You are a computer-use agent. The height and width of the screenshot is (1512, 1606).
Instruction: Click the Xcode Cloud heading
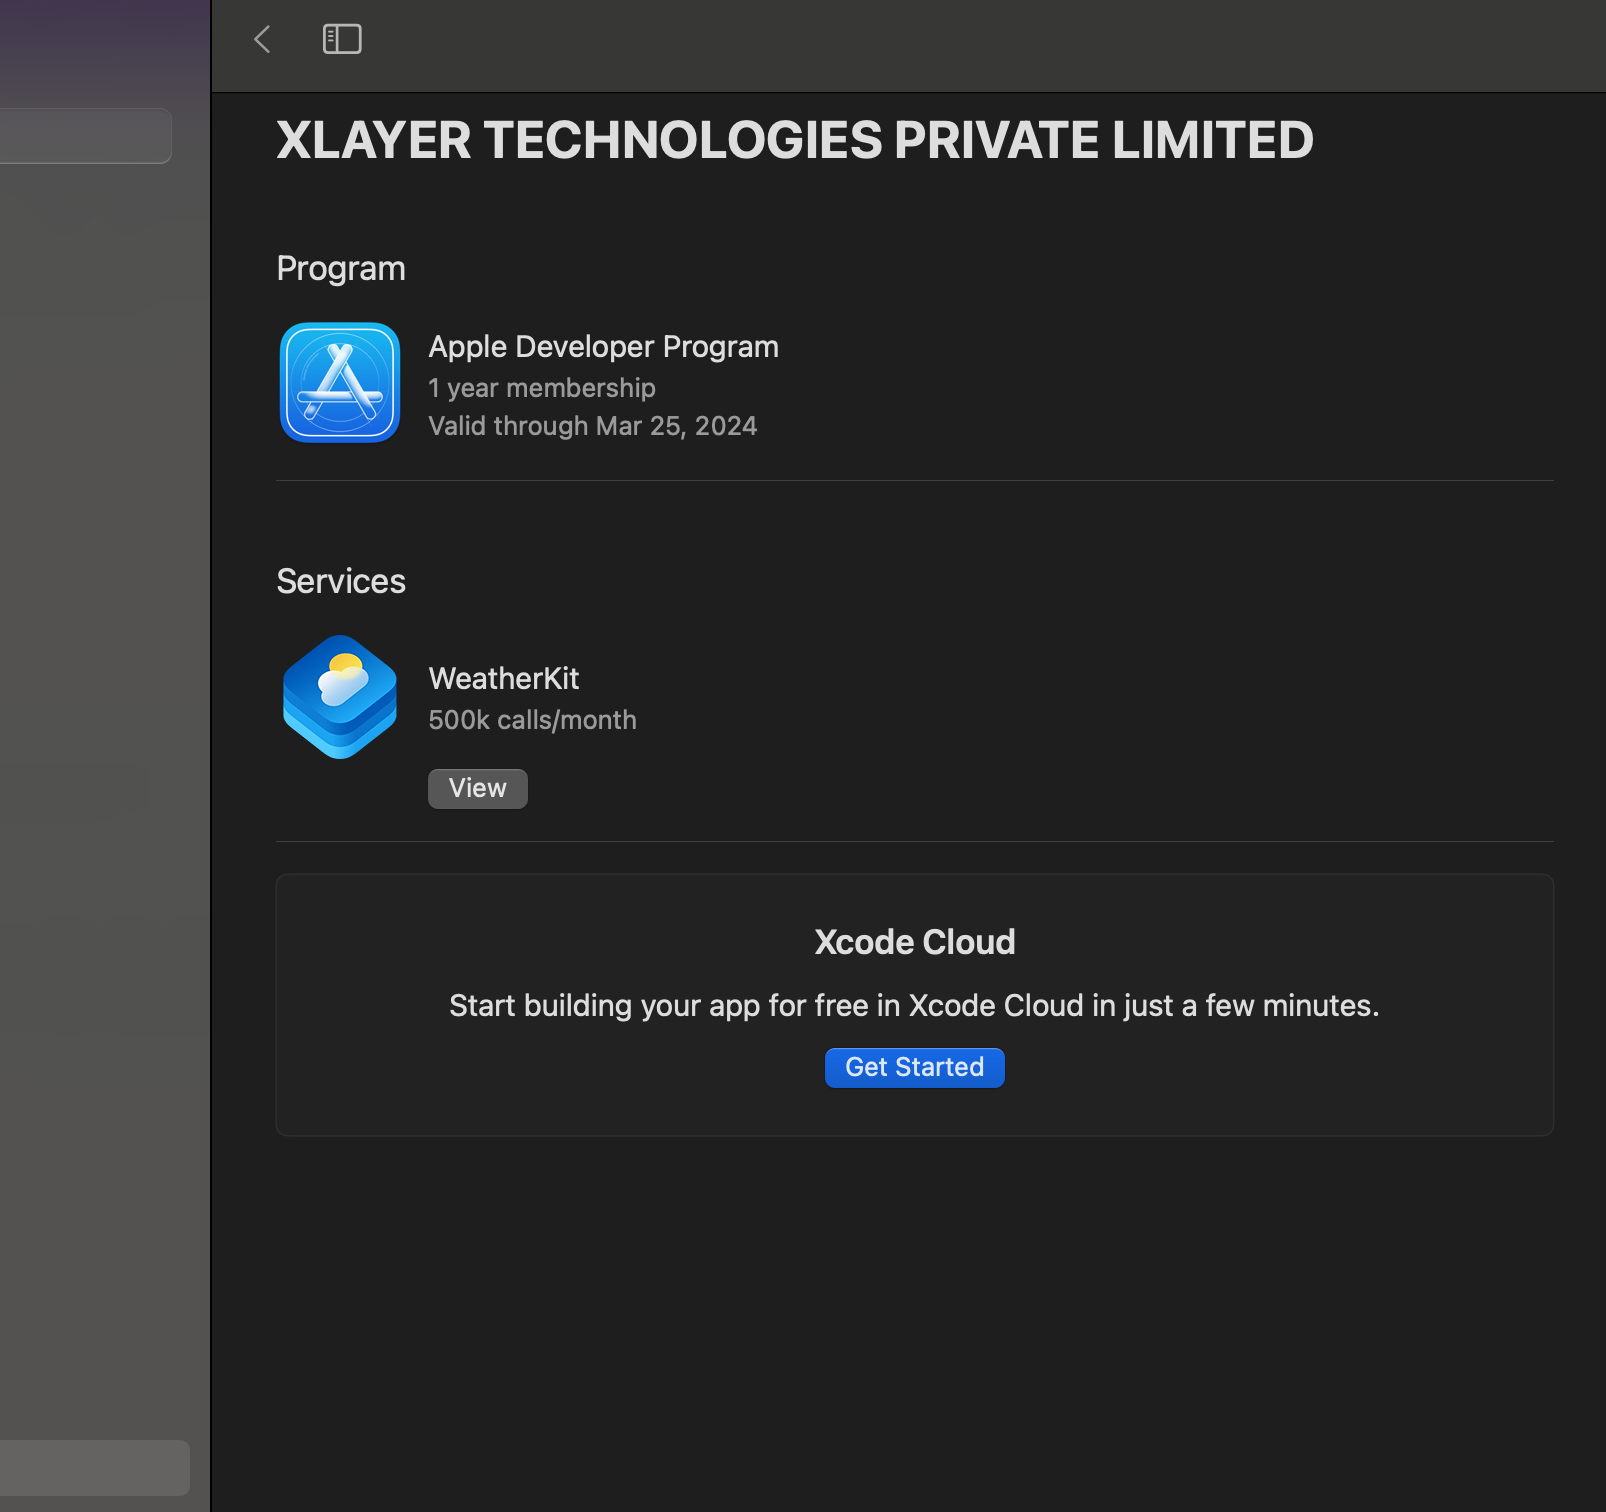coord(914,942)
